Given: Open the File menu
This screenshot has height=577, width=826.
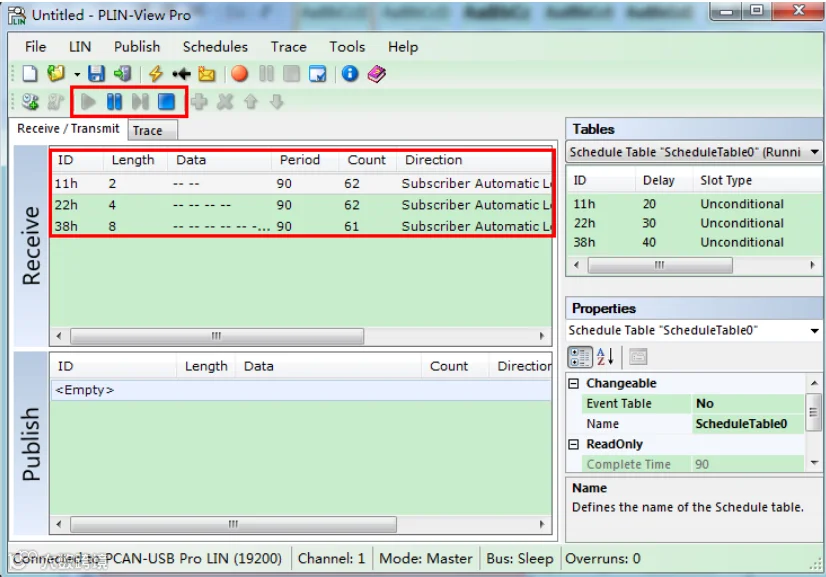Looking at the screenshot, I should click(35, 47).
